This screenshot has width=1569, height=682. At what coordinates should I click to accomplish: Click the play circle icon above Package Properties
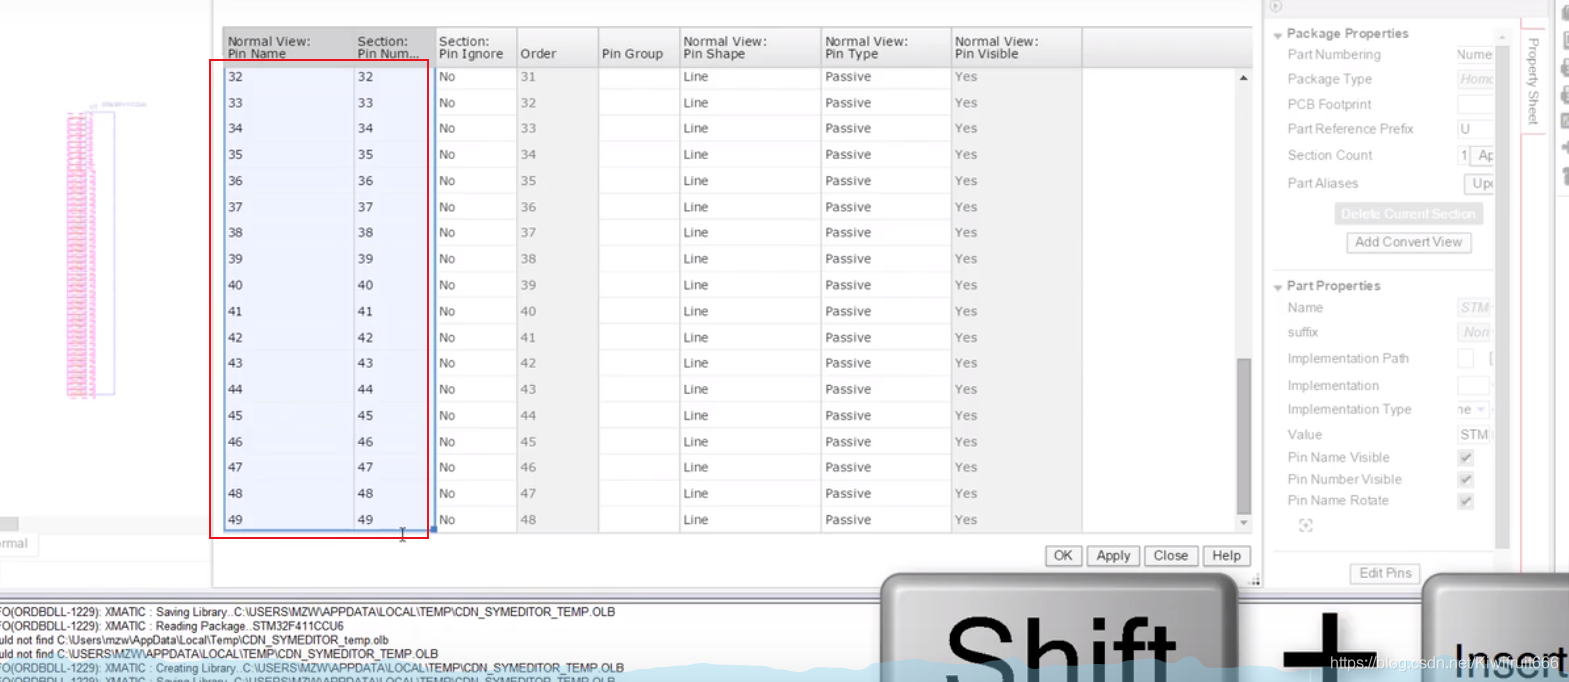(x=1276, y=7)
